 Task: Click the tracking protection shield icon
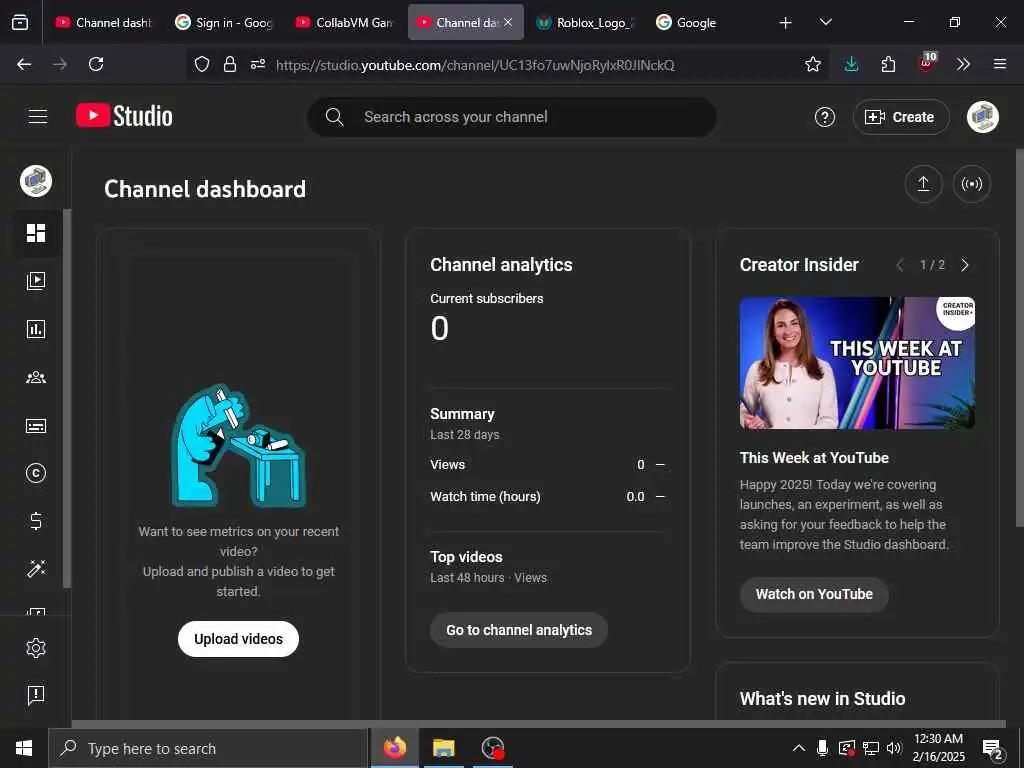(202, 64)
